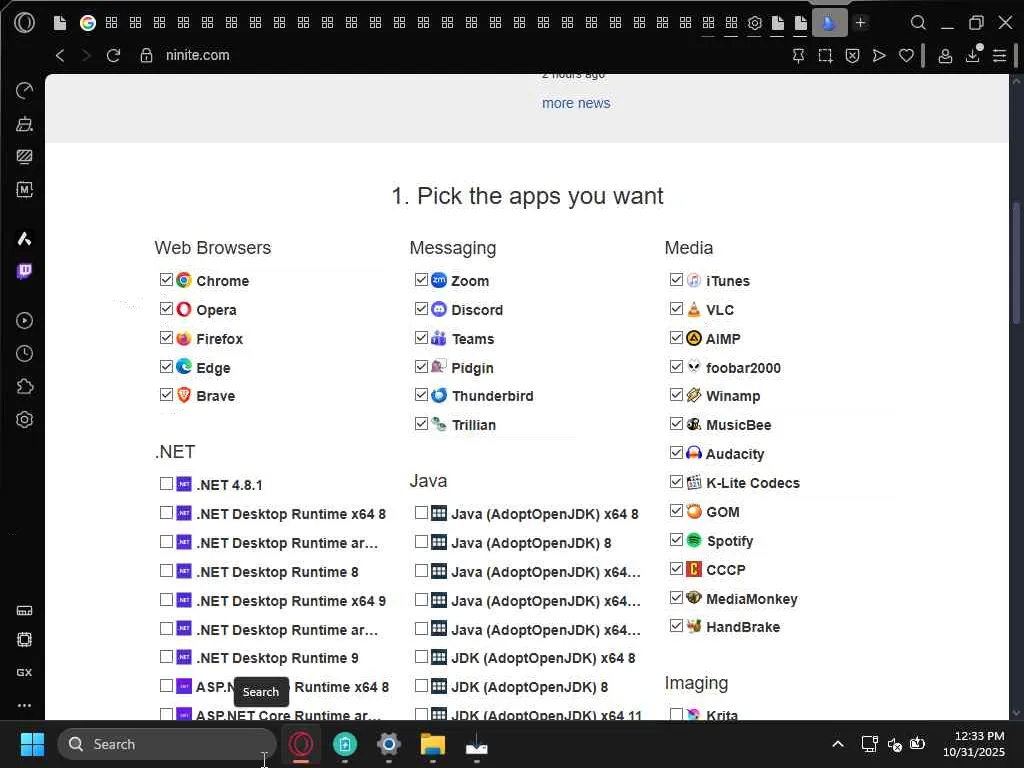Open the sidebar Player icon
Screen dimensions: 1024x768
(x=24, y=321)
